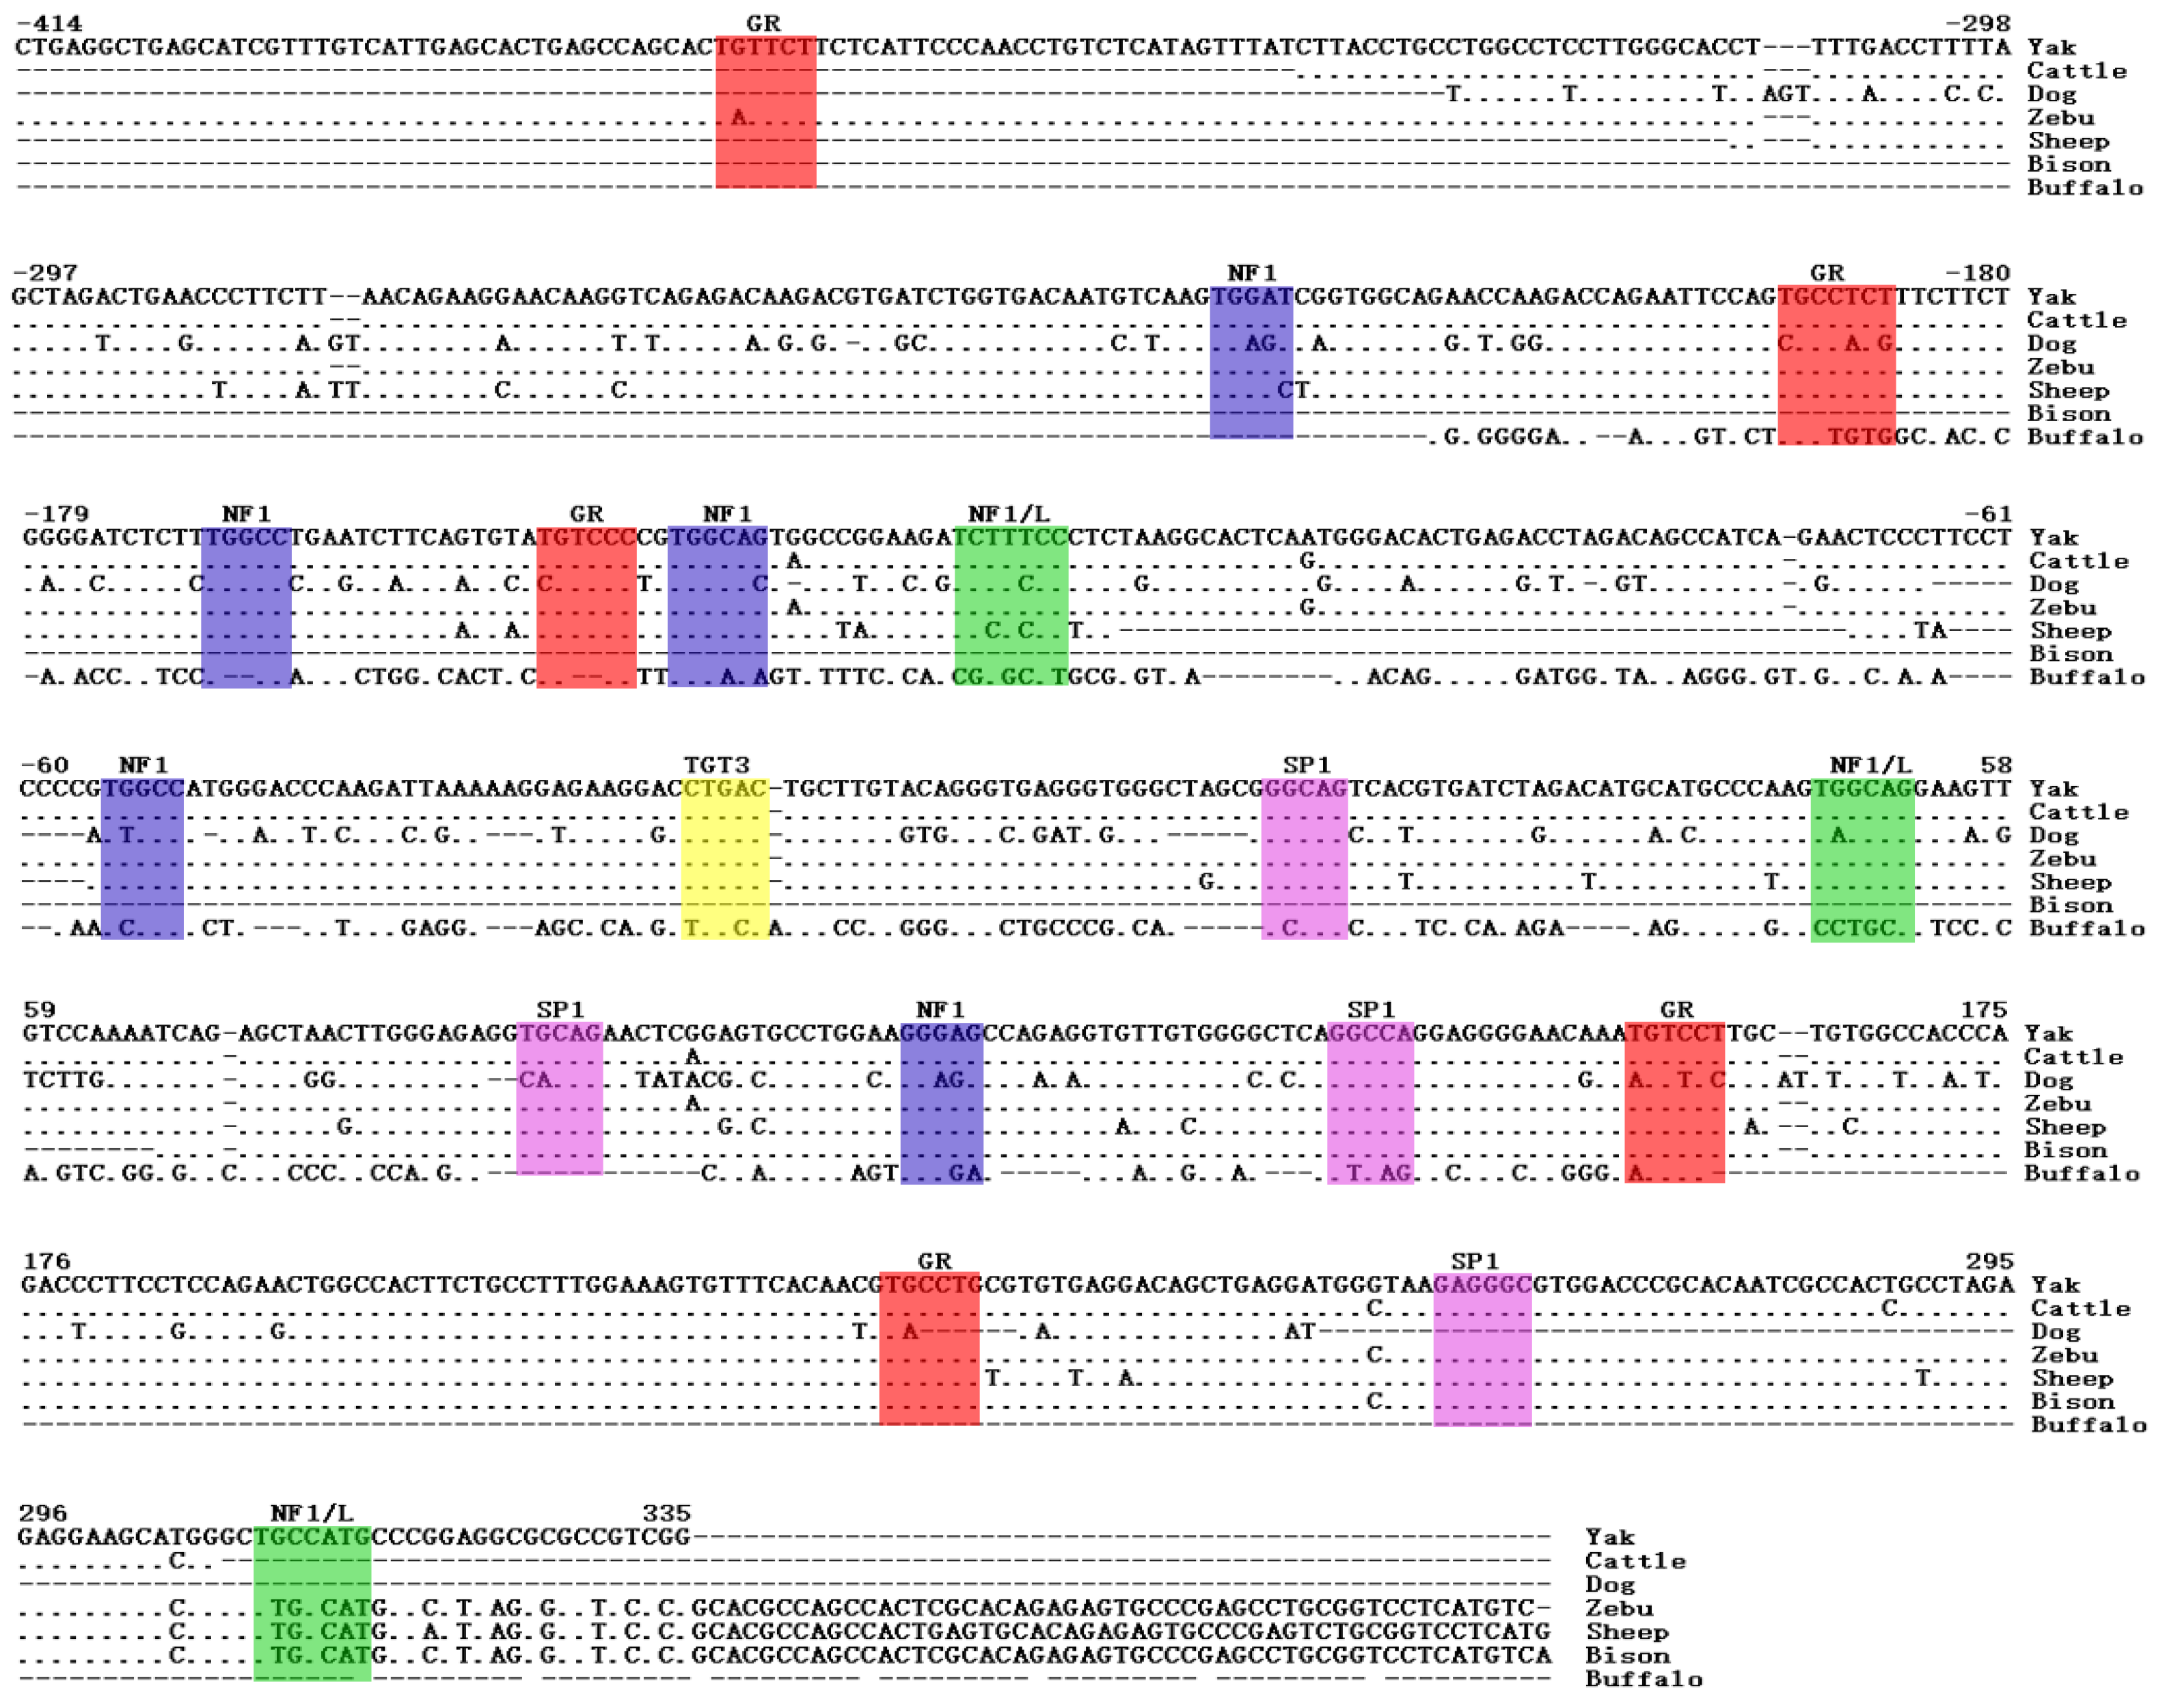The width and height of the screenshot is (2167, 1708).
Task: Click the GR label above TGTTCT sequence
Action: click(x=763, y=23)
